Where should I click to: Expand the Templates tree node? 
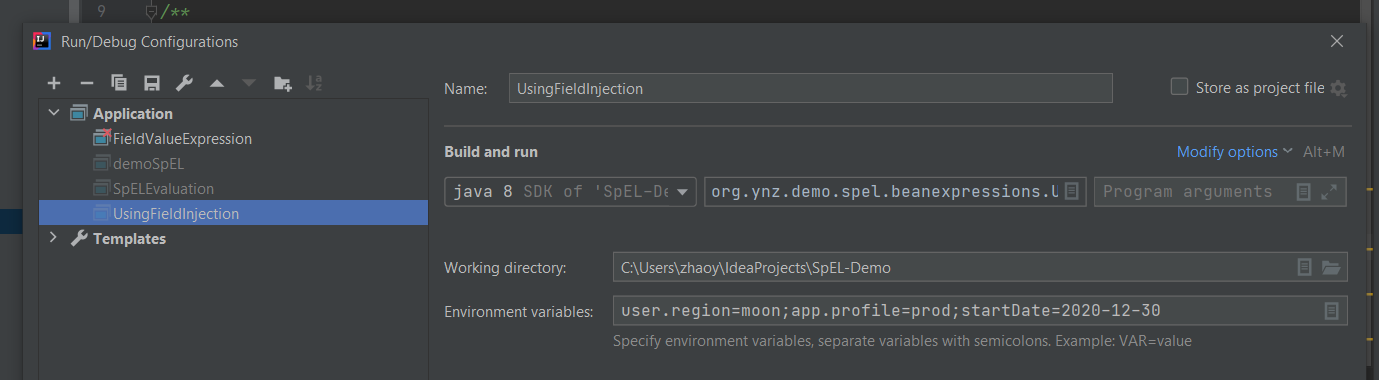53,239
